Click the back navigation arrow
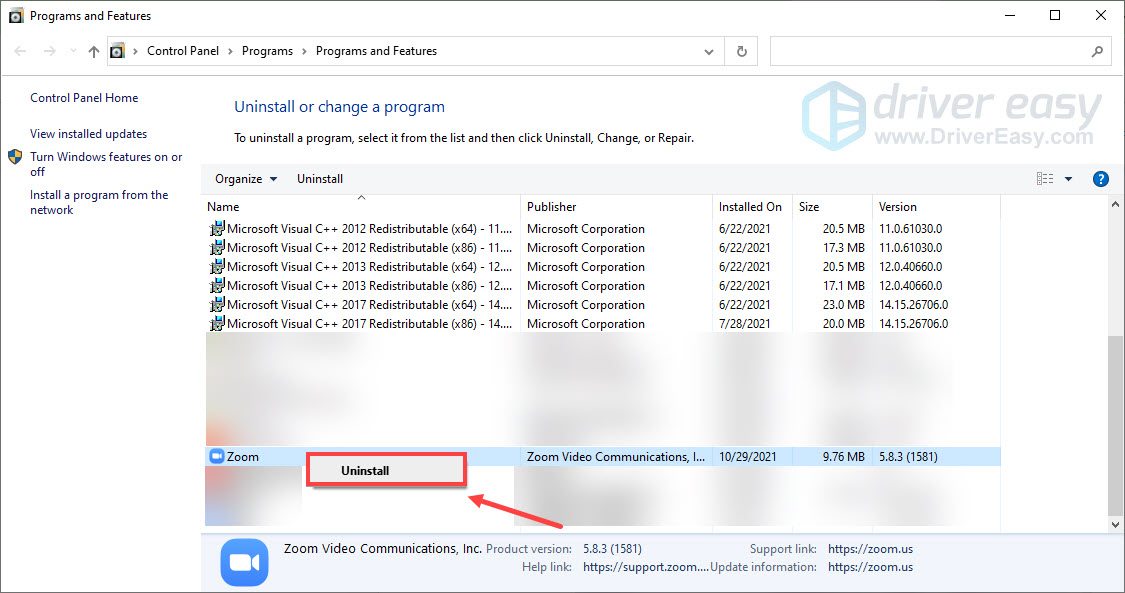The height and width of the screenshot is (593, 1125). pos(20,50)
